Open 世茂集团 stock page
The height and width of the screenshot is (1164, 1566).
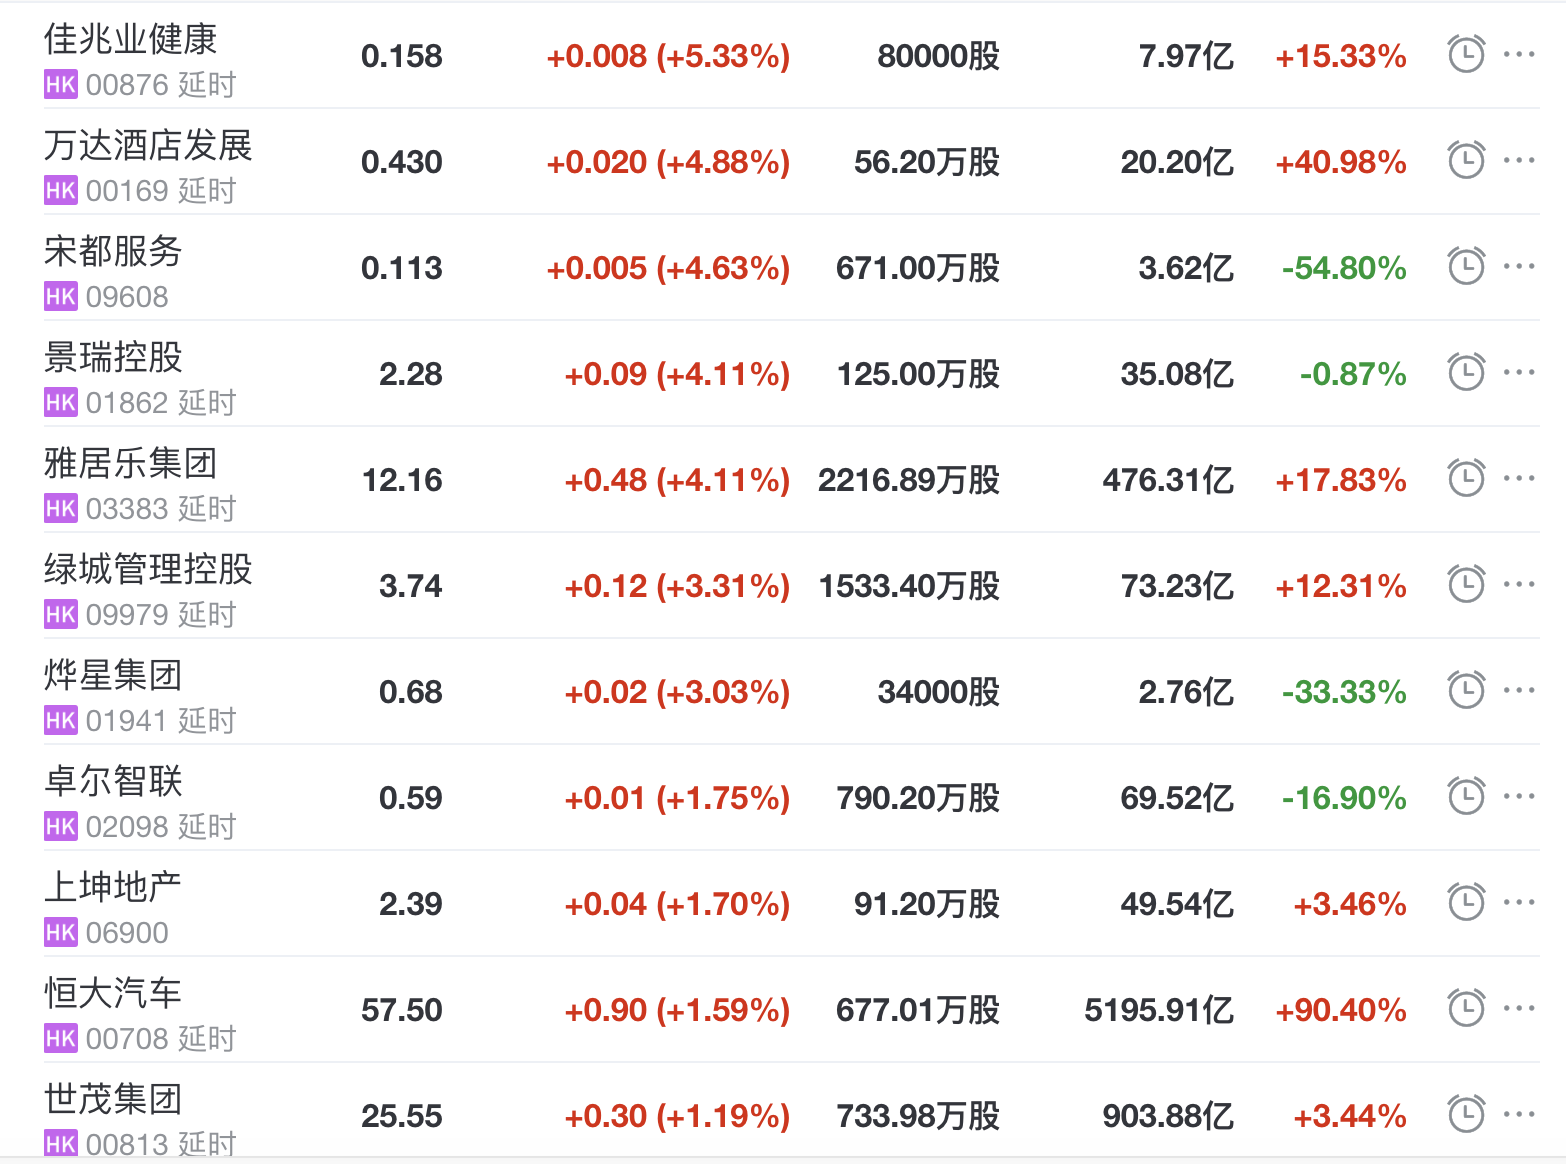(x=113, y=1099)
